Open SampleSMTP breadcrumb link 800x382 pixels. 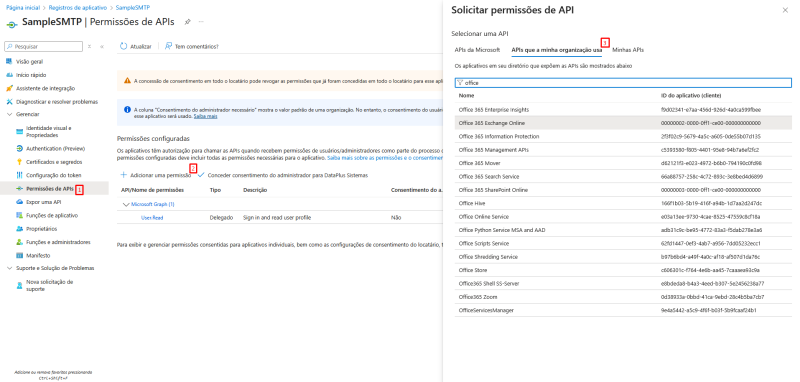(x=134, y=8)
